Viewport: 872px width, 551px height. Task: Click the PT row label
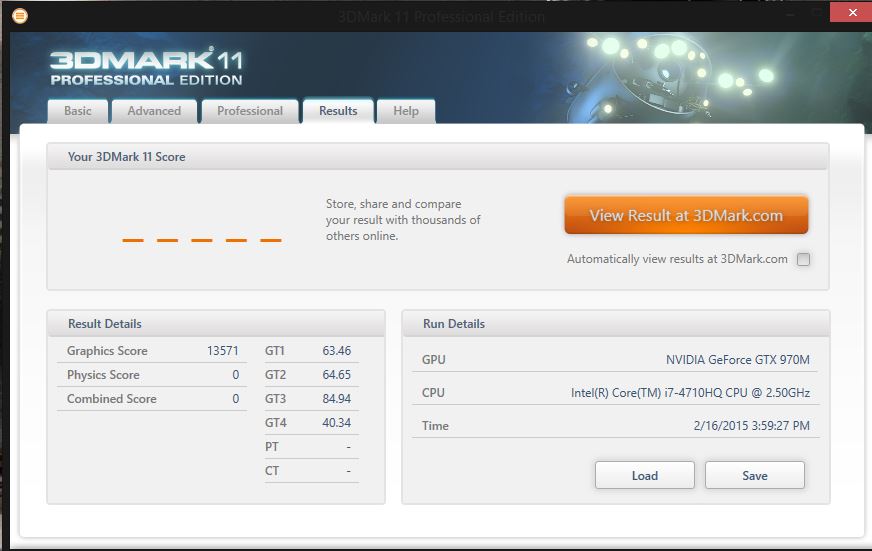click(x=272, y=446)
